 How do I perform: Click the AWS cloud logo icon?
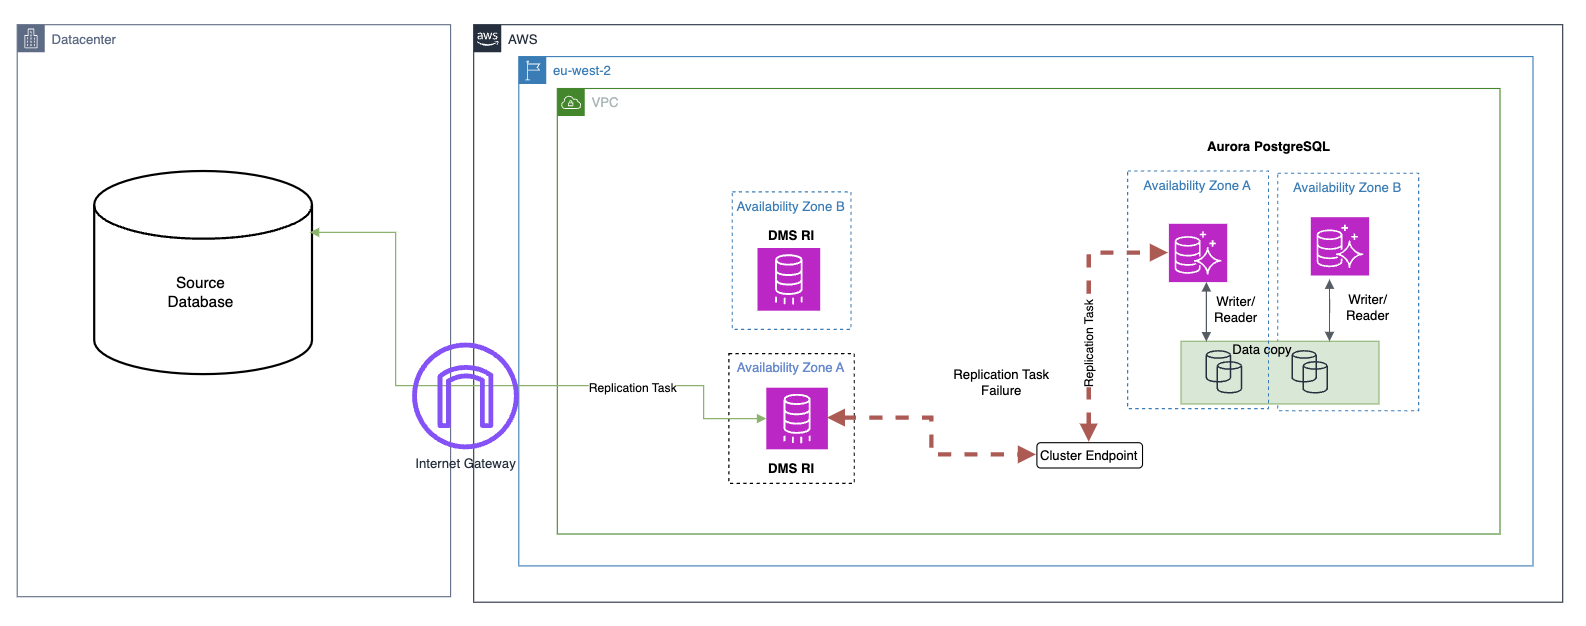487,38
